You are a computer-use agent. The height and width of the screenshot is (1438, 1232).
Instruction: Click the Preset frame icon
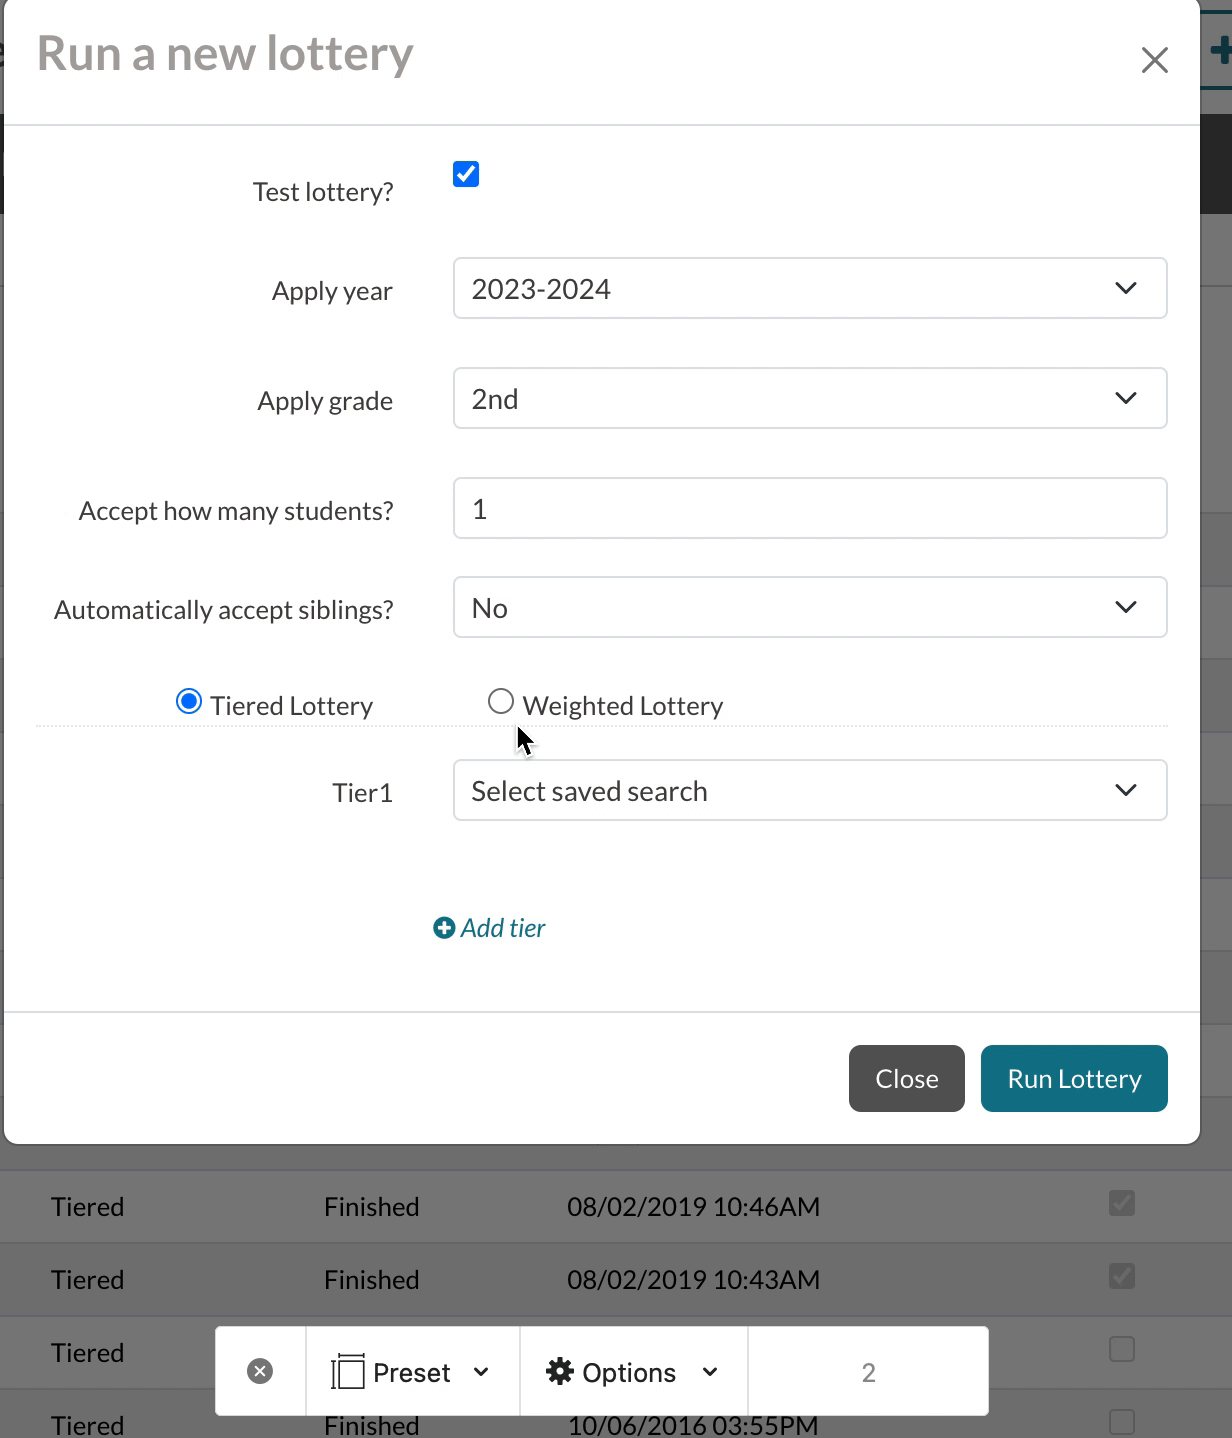[x=347, y=1372]
